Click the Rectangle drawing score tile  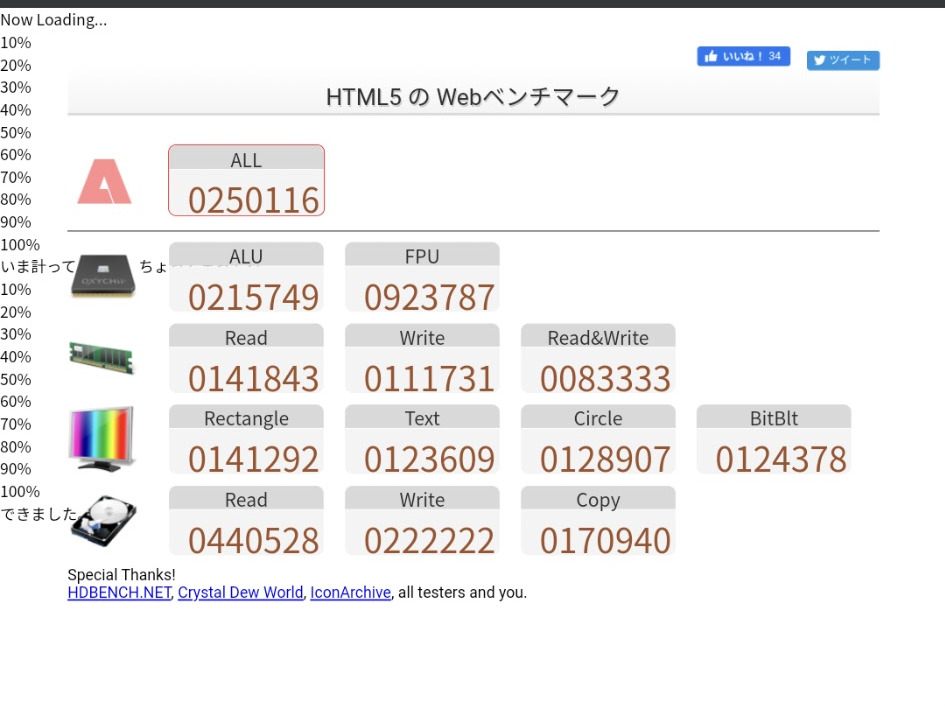(x=246, y=439)
